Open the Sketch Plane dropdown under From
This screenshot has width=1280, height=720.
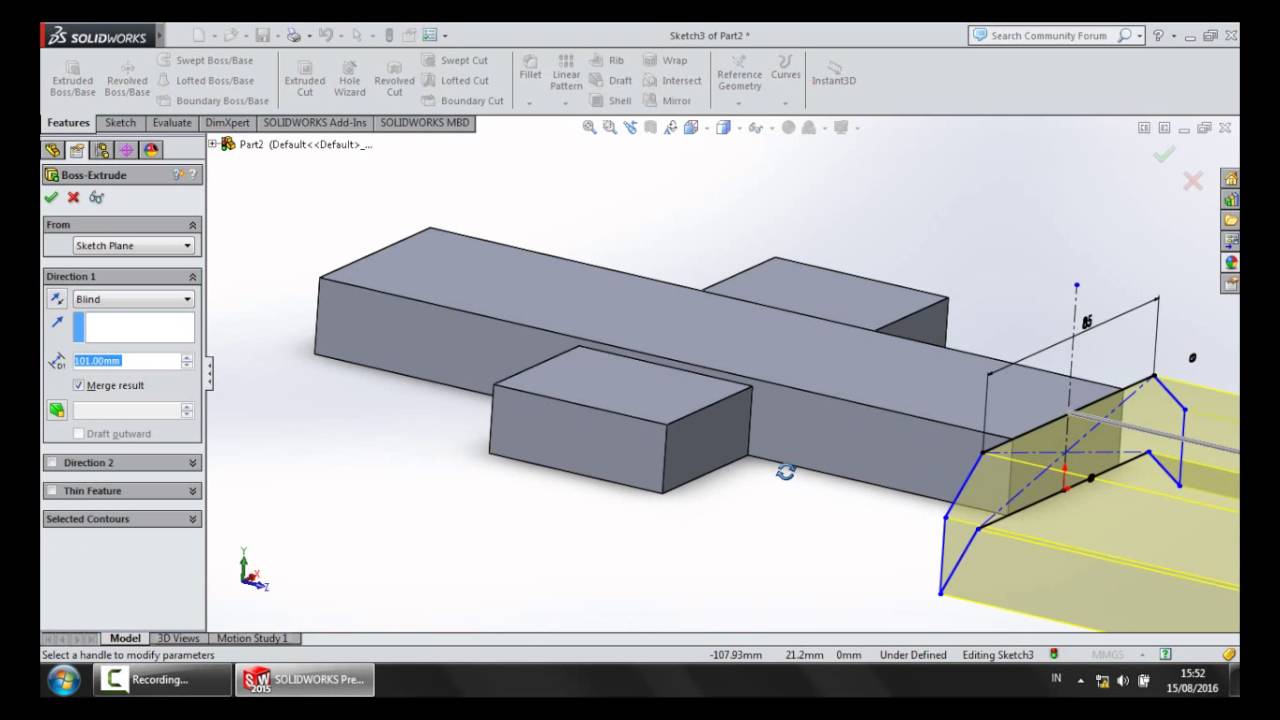pos(133,245)
